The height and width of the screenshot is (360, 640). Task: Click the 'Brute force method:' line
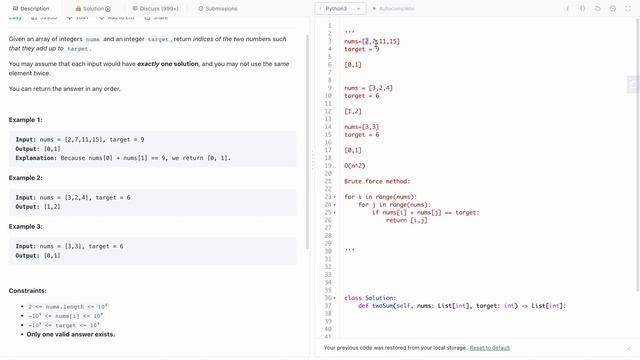point(377,181)
